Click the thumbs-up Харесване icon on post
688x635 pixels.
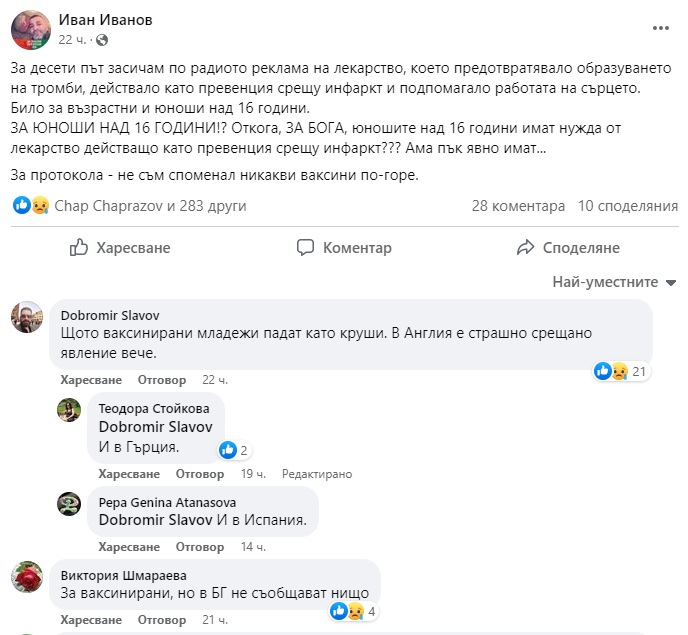click(79, 248)
